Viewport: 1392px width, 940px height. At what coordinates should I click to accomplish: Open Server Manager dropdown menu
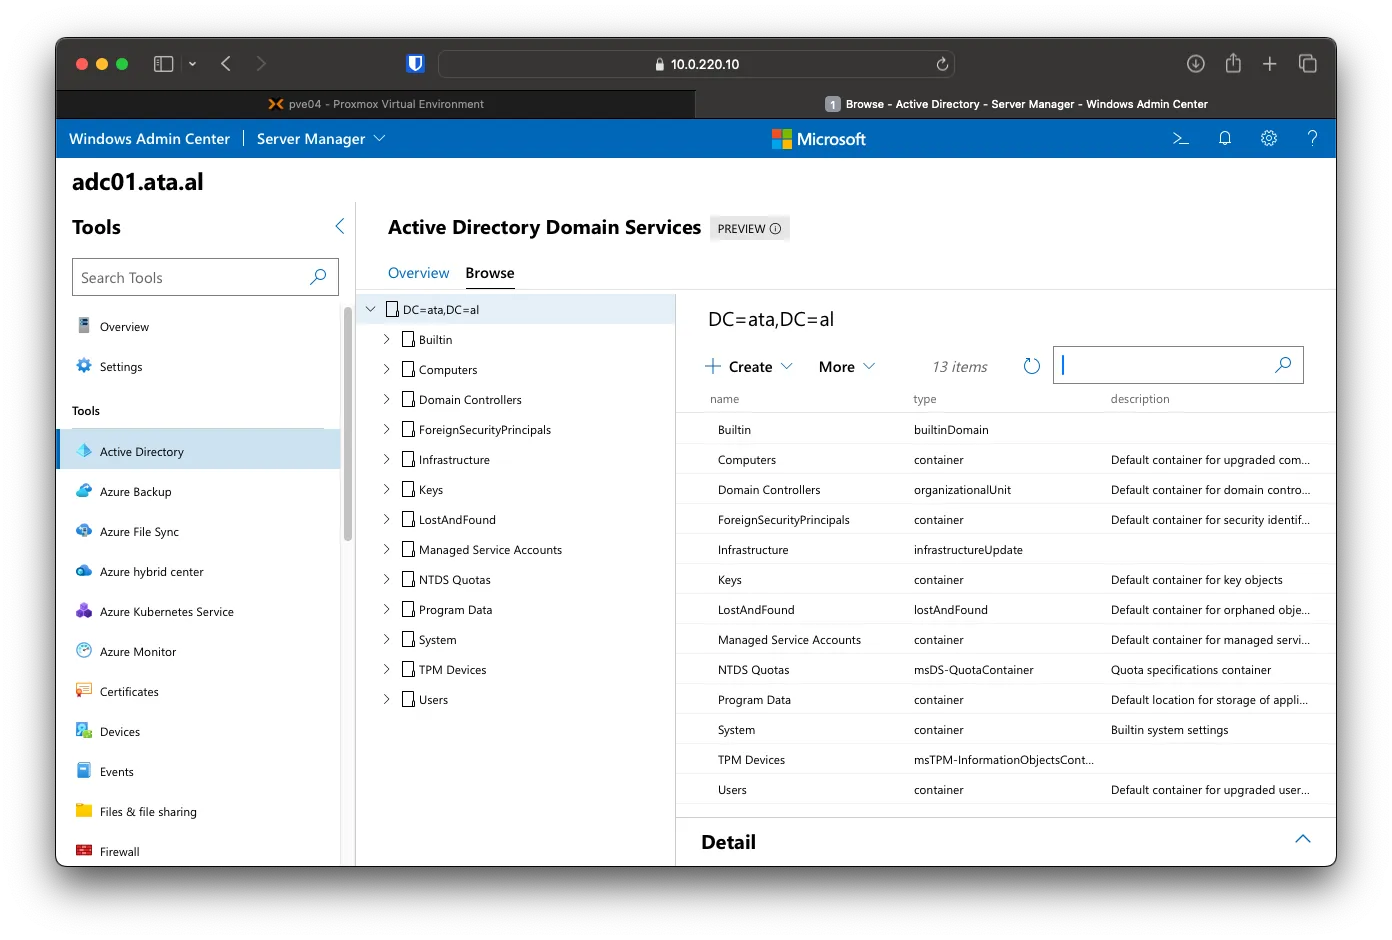point(321,139)
